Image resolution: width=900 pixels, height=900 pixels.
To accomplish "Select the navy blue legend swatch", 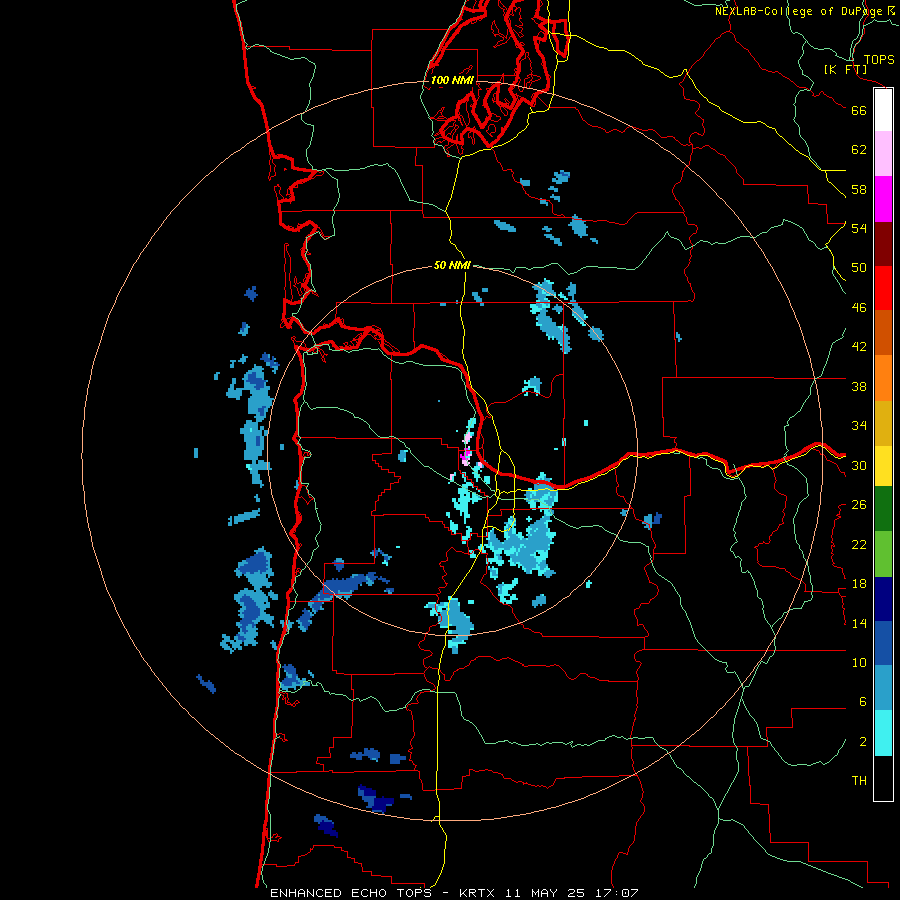I will pyautogui.click(x=883, y=599).
